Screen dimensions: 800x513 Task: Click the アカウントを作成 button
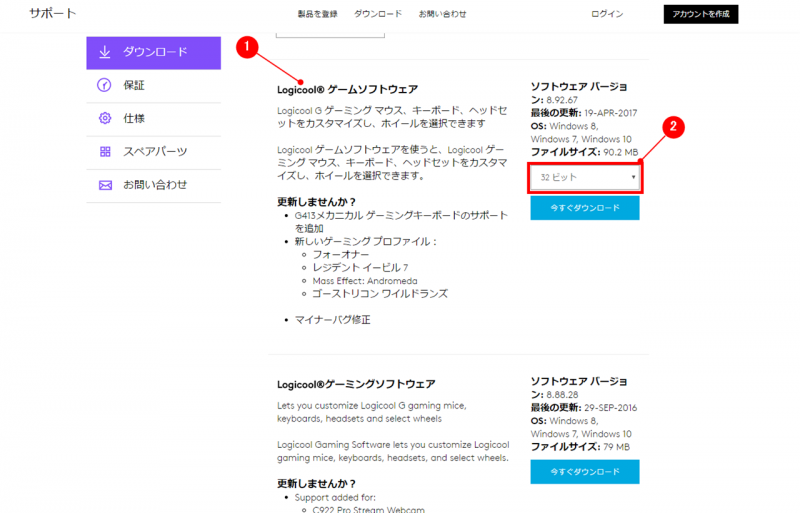tap(701, 14)
